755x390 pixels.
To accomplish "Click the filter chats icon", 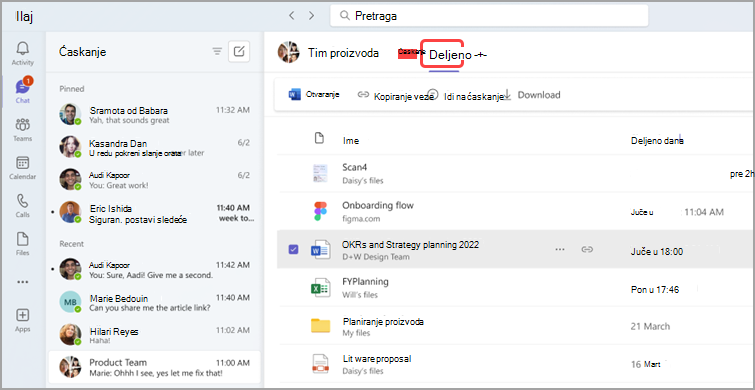I will click(217, 52).
